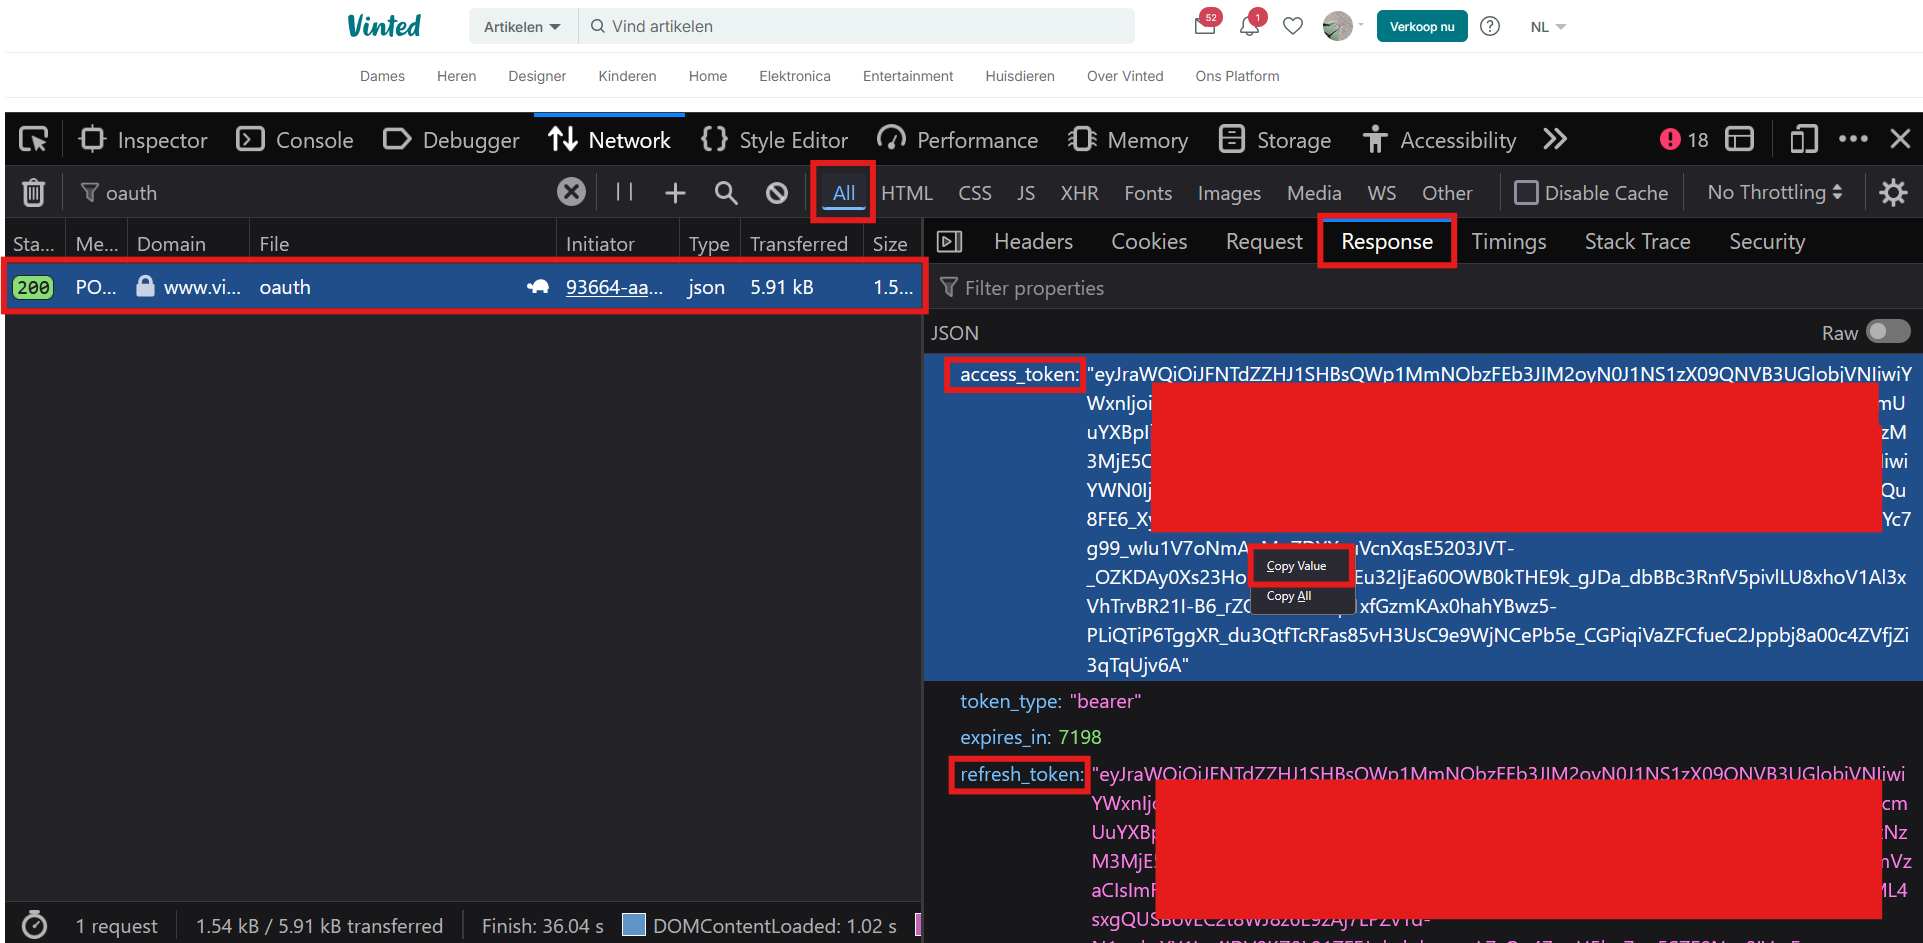Open the favorites heart icon
The height and width of the screenshot is (943, 1923).
pyautogui.click(x=1293, y=26)
